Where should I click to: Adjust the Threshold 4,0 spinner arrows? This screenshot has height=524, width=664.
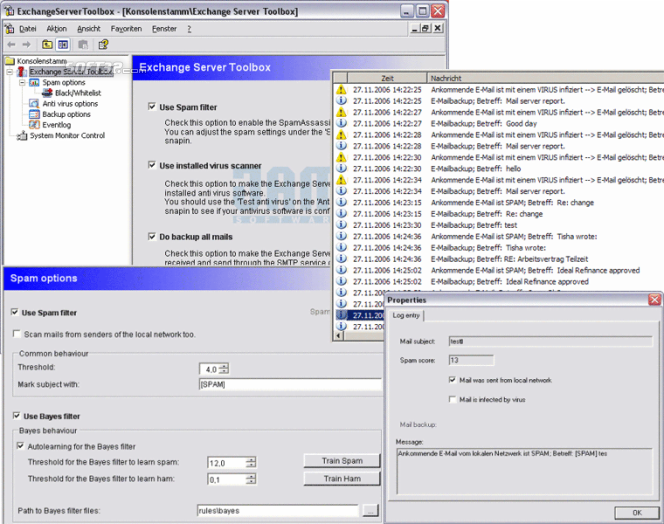[x=224, y=369]
